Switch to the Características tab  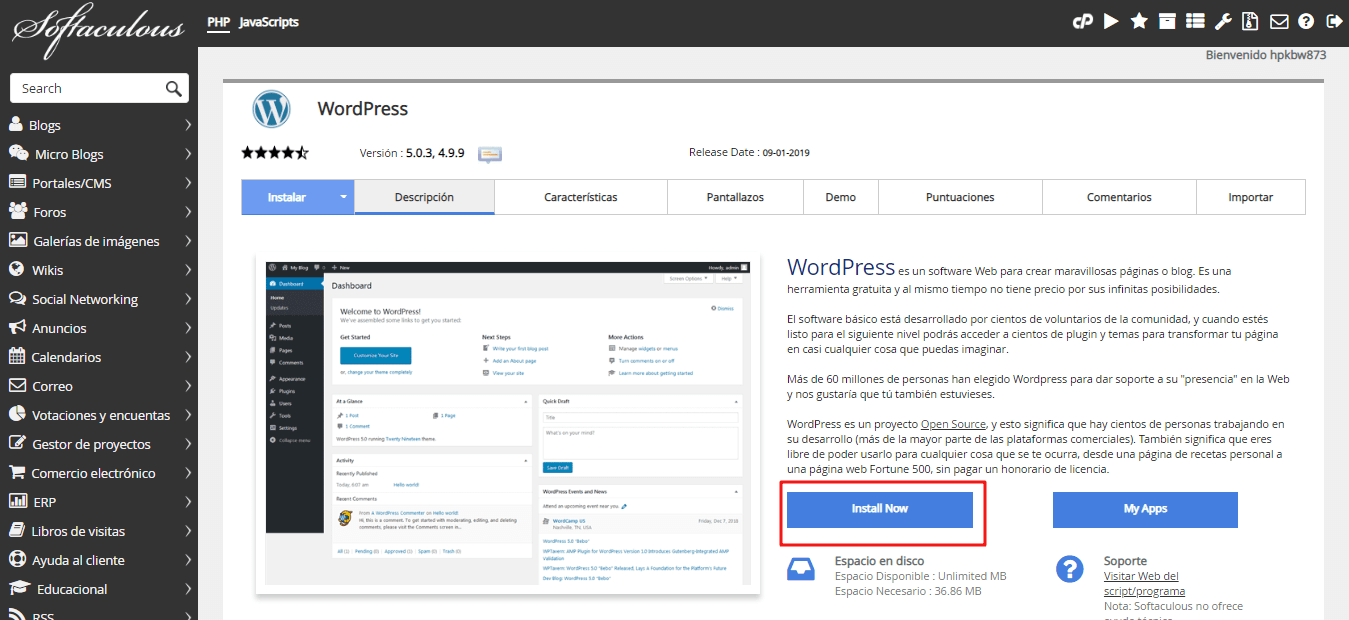[x=581, y=197]
